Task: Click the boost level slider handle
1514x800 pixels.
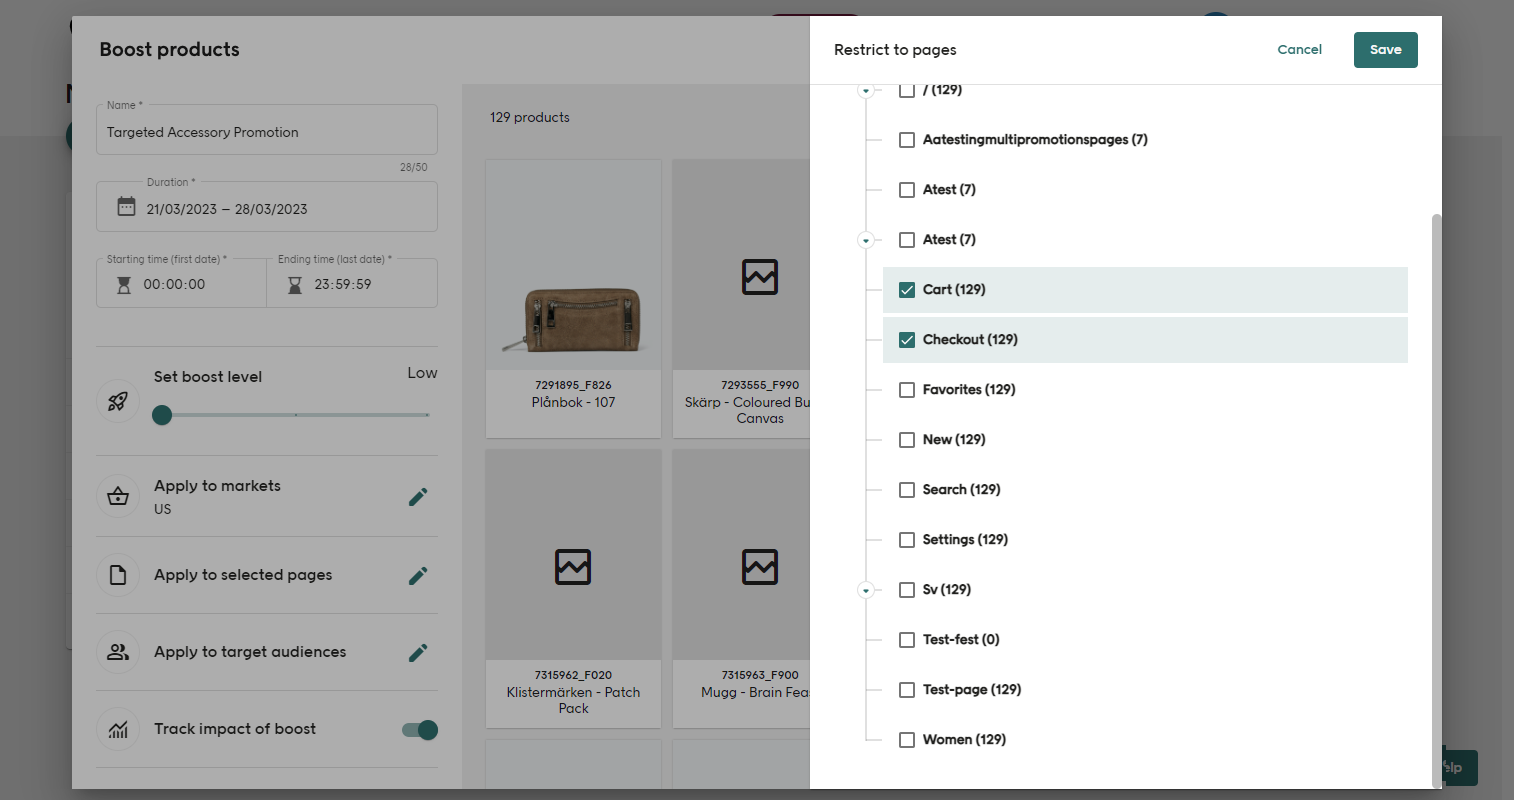Action: (162, 415)
